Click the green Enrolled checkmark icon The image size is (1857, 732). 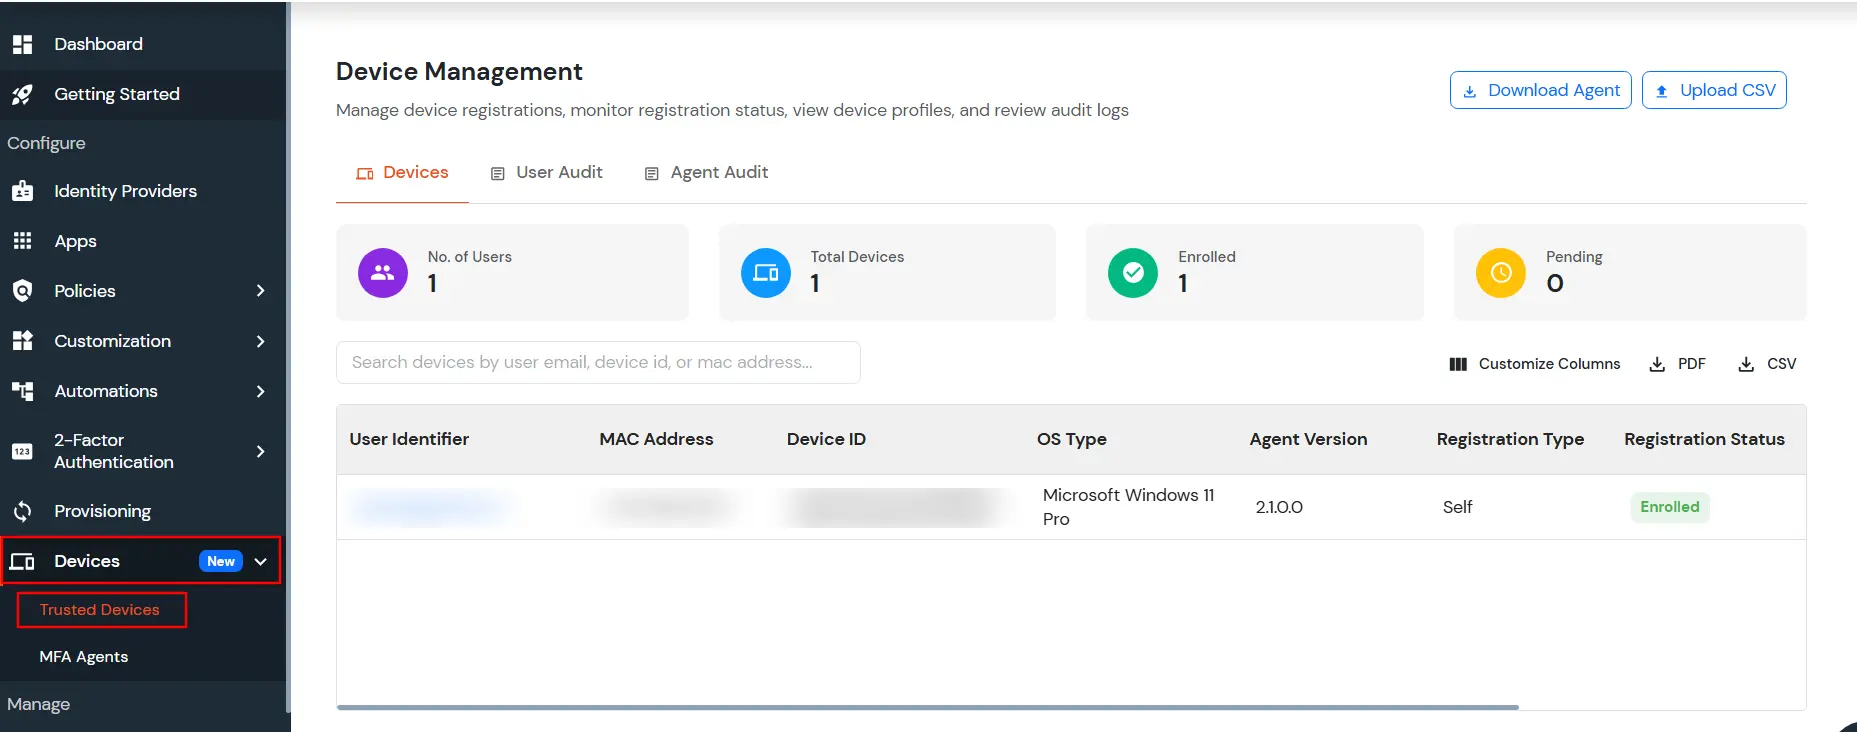coord(1133,273)
